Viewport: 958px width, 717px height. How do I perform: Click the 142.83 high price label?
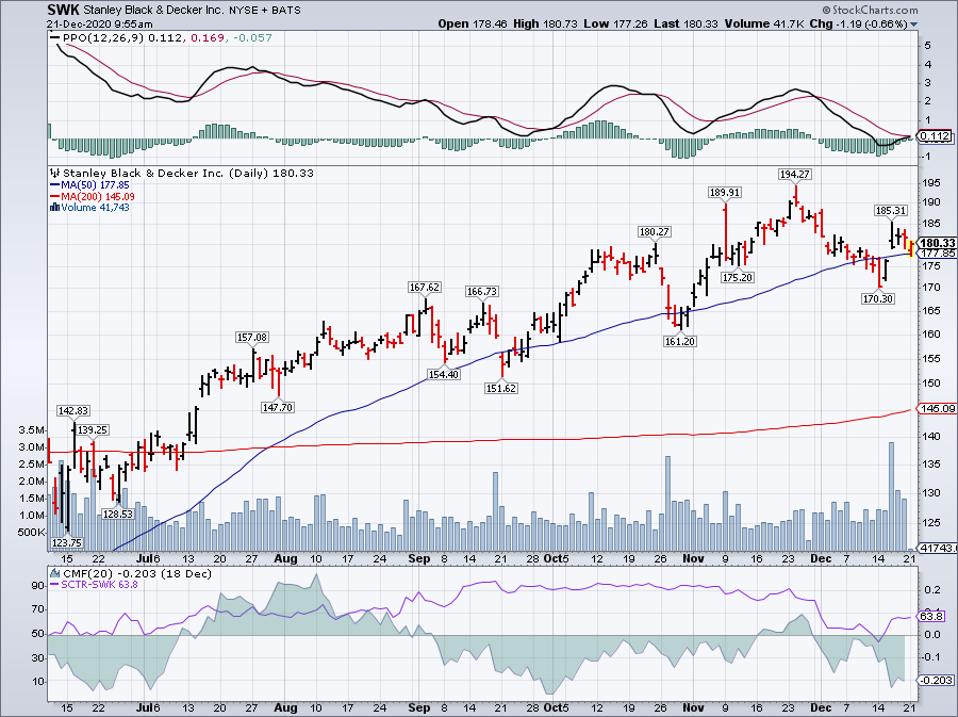[x=73, y=411]
